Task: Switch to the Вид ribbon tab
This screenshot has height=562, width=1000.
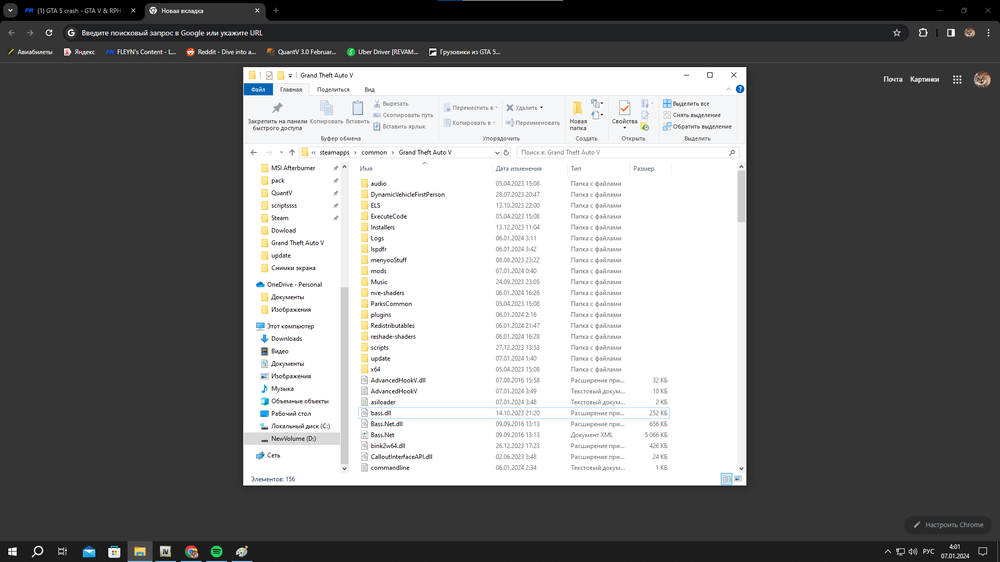Action: coord(369,89)
